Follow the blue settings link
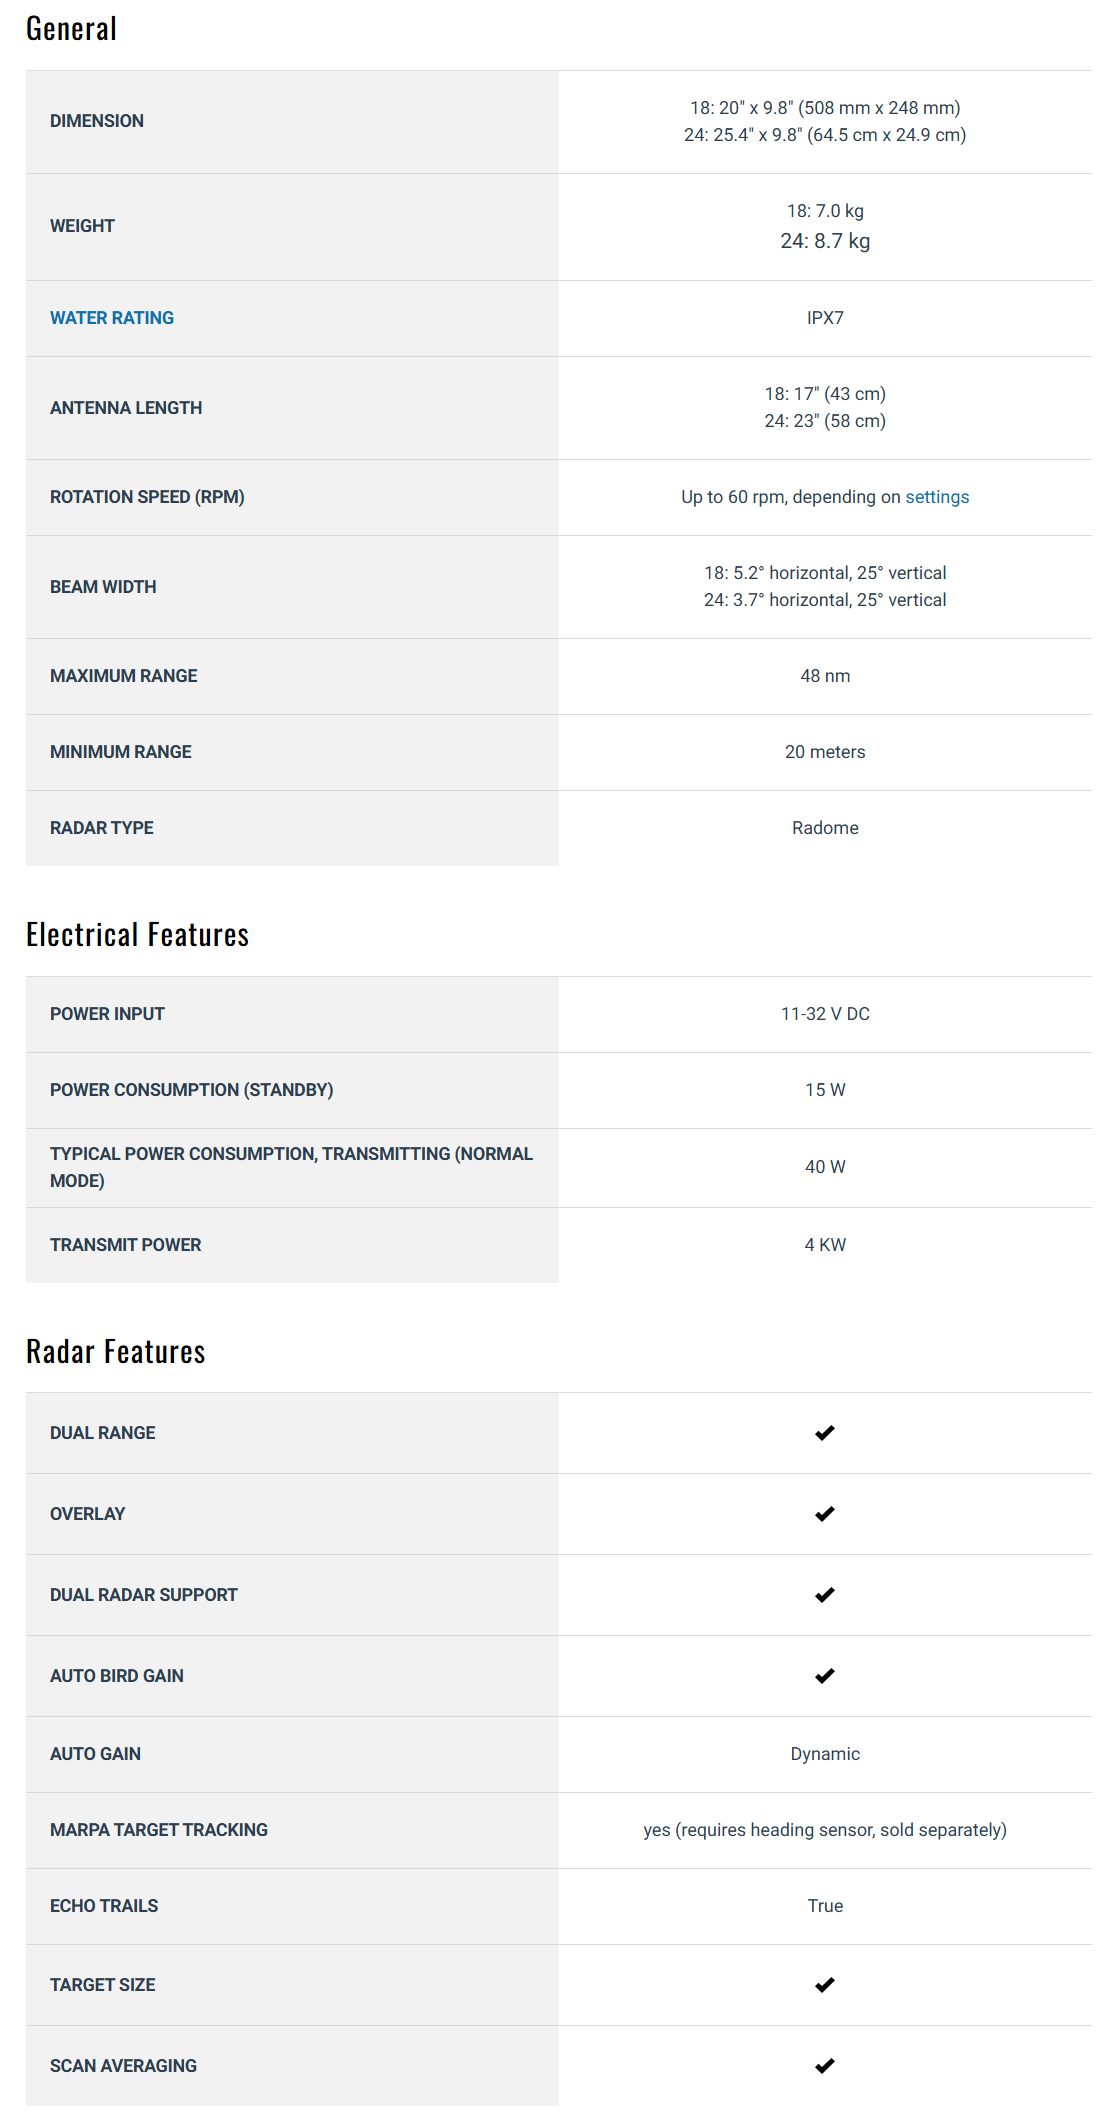 point(937,497)
